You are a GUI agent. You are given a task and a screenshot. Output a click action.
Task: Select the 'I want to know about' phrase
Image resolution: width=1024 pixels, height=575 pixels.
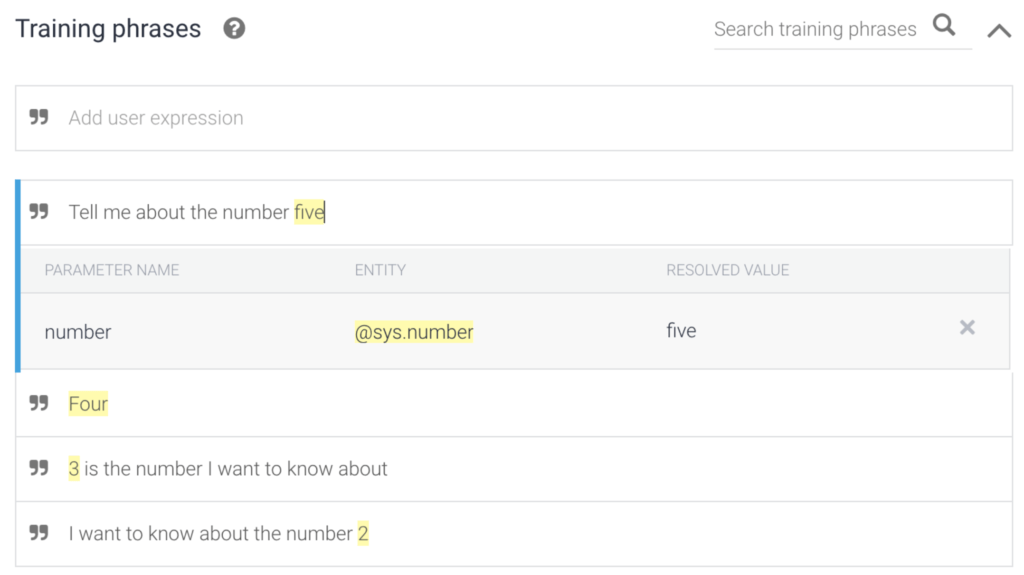pos(210,533)
